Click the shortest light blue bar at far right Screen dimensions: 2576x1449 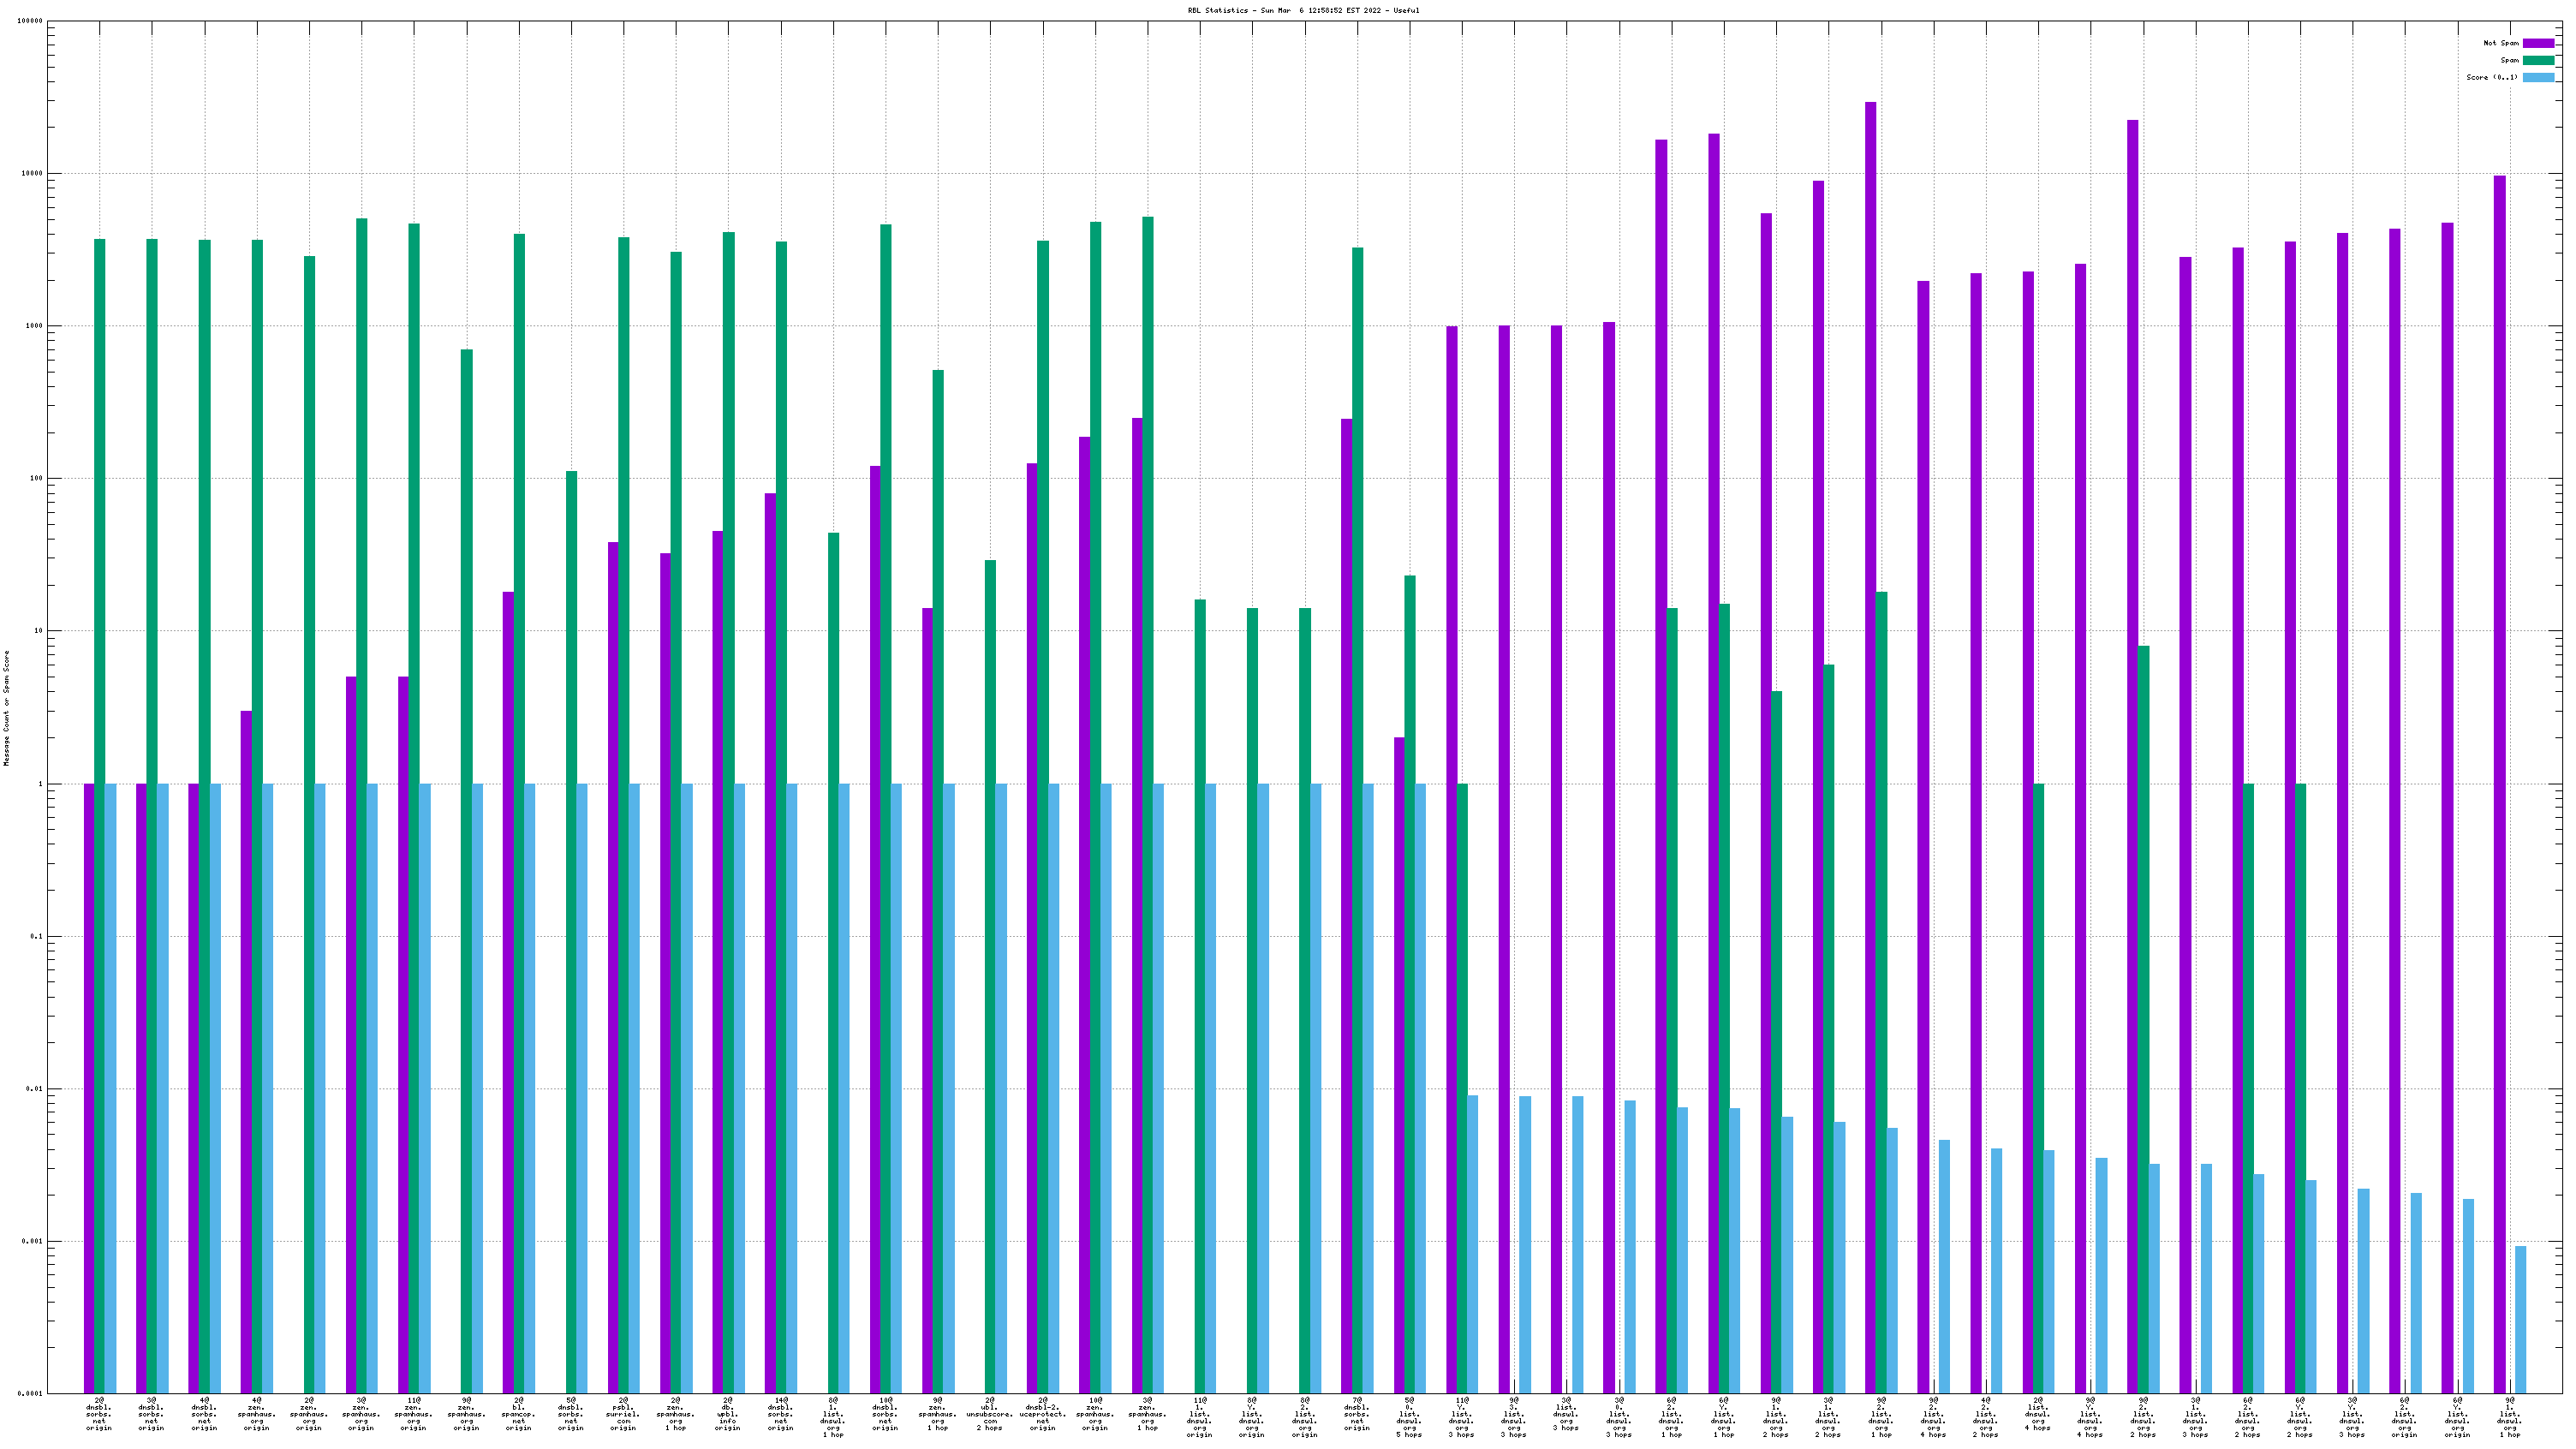point(2520,1320)
